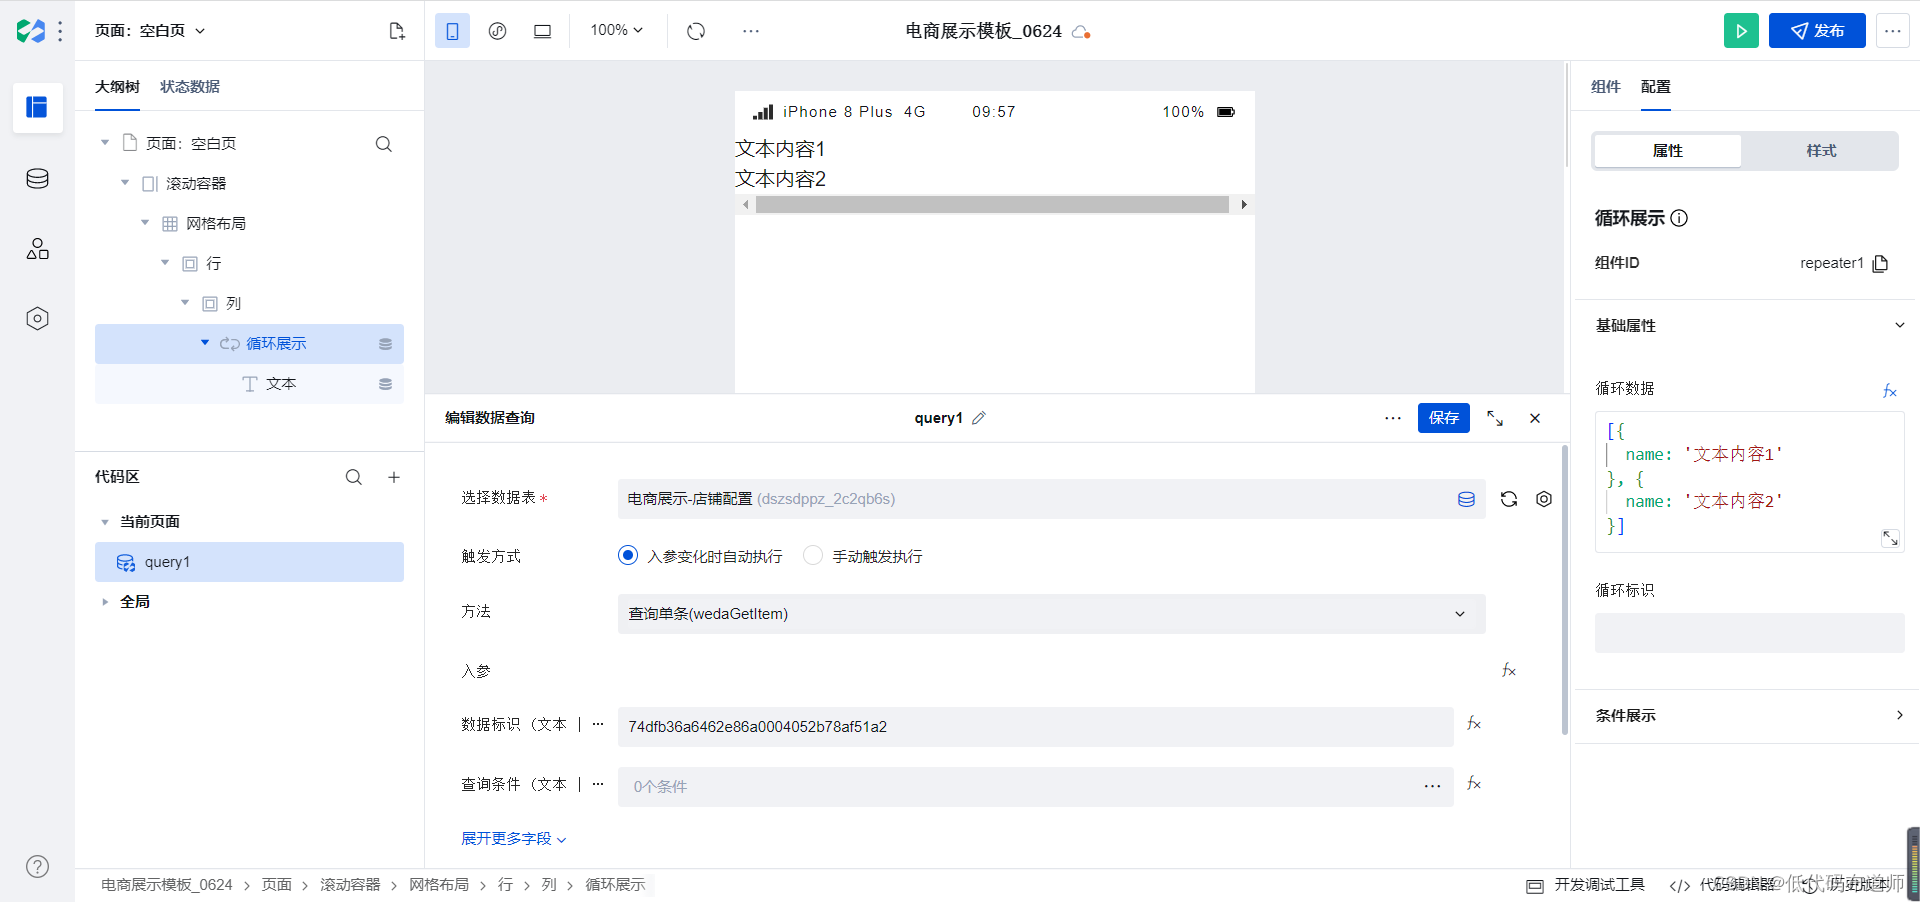Click data binding icon on 循环展示 row
This screenshot has height=902, width=1920.
[x=385, y=344]
